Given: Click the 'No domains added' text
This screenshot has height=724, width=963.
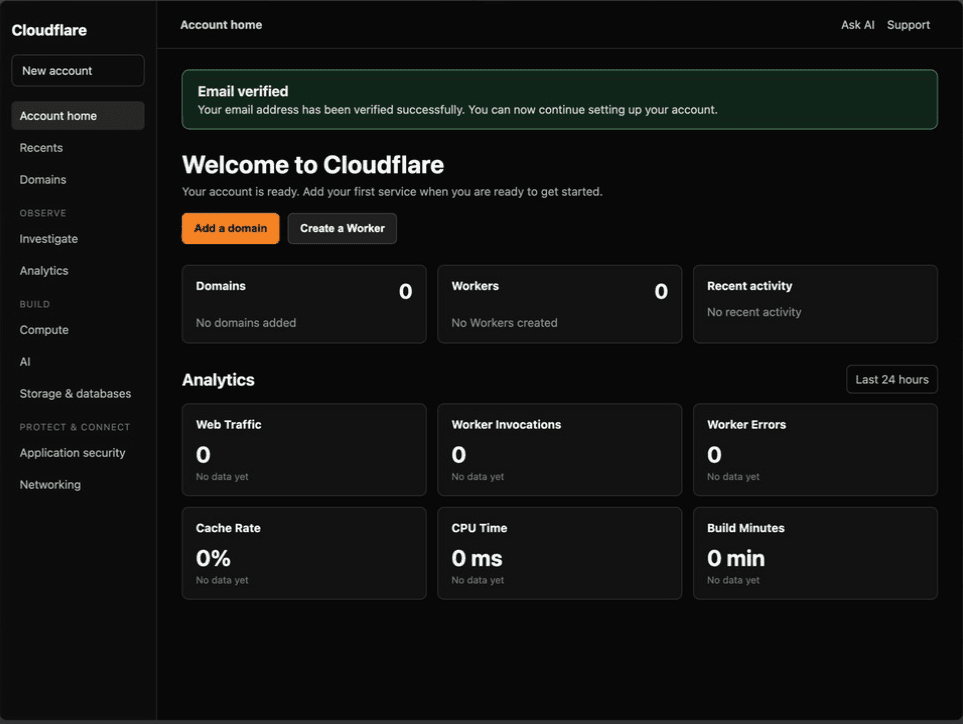Looking at the screenshot, I should pos(246,322).
